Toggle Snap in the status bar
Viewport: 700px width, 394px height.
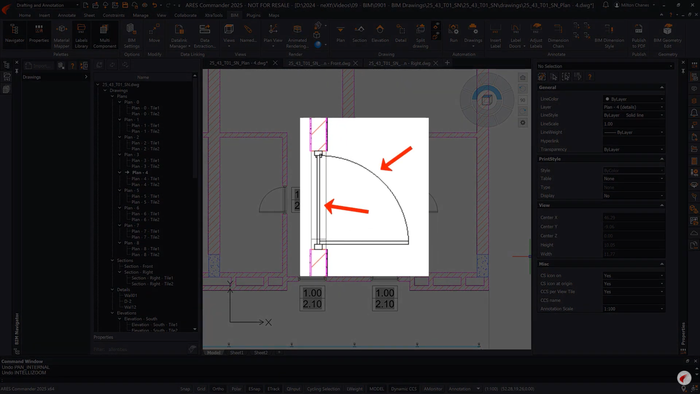(x=185, y=389)
